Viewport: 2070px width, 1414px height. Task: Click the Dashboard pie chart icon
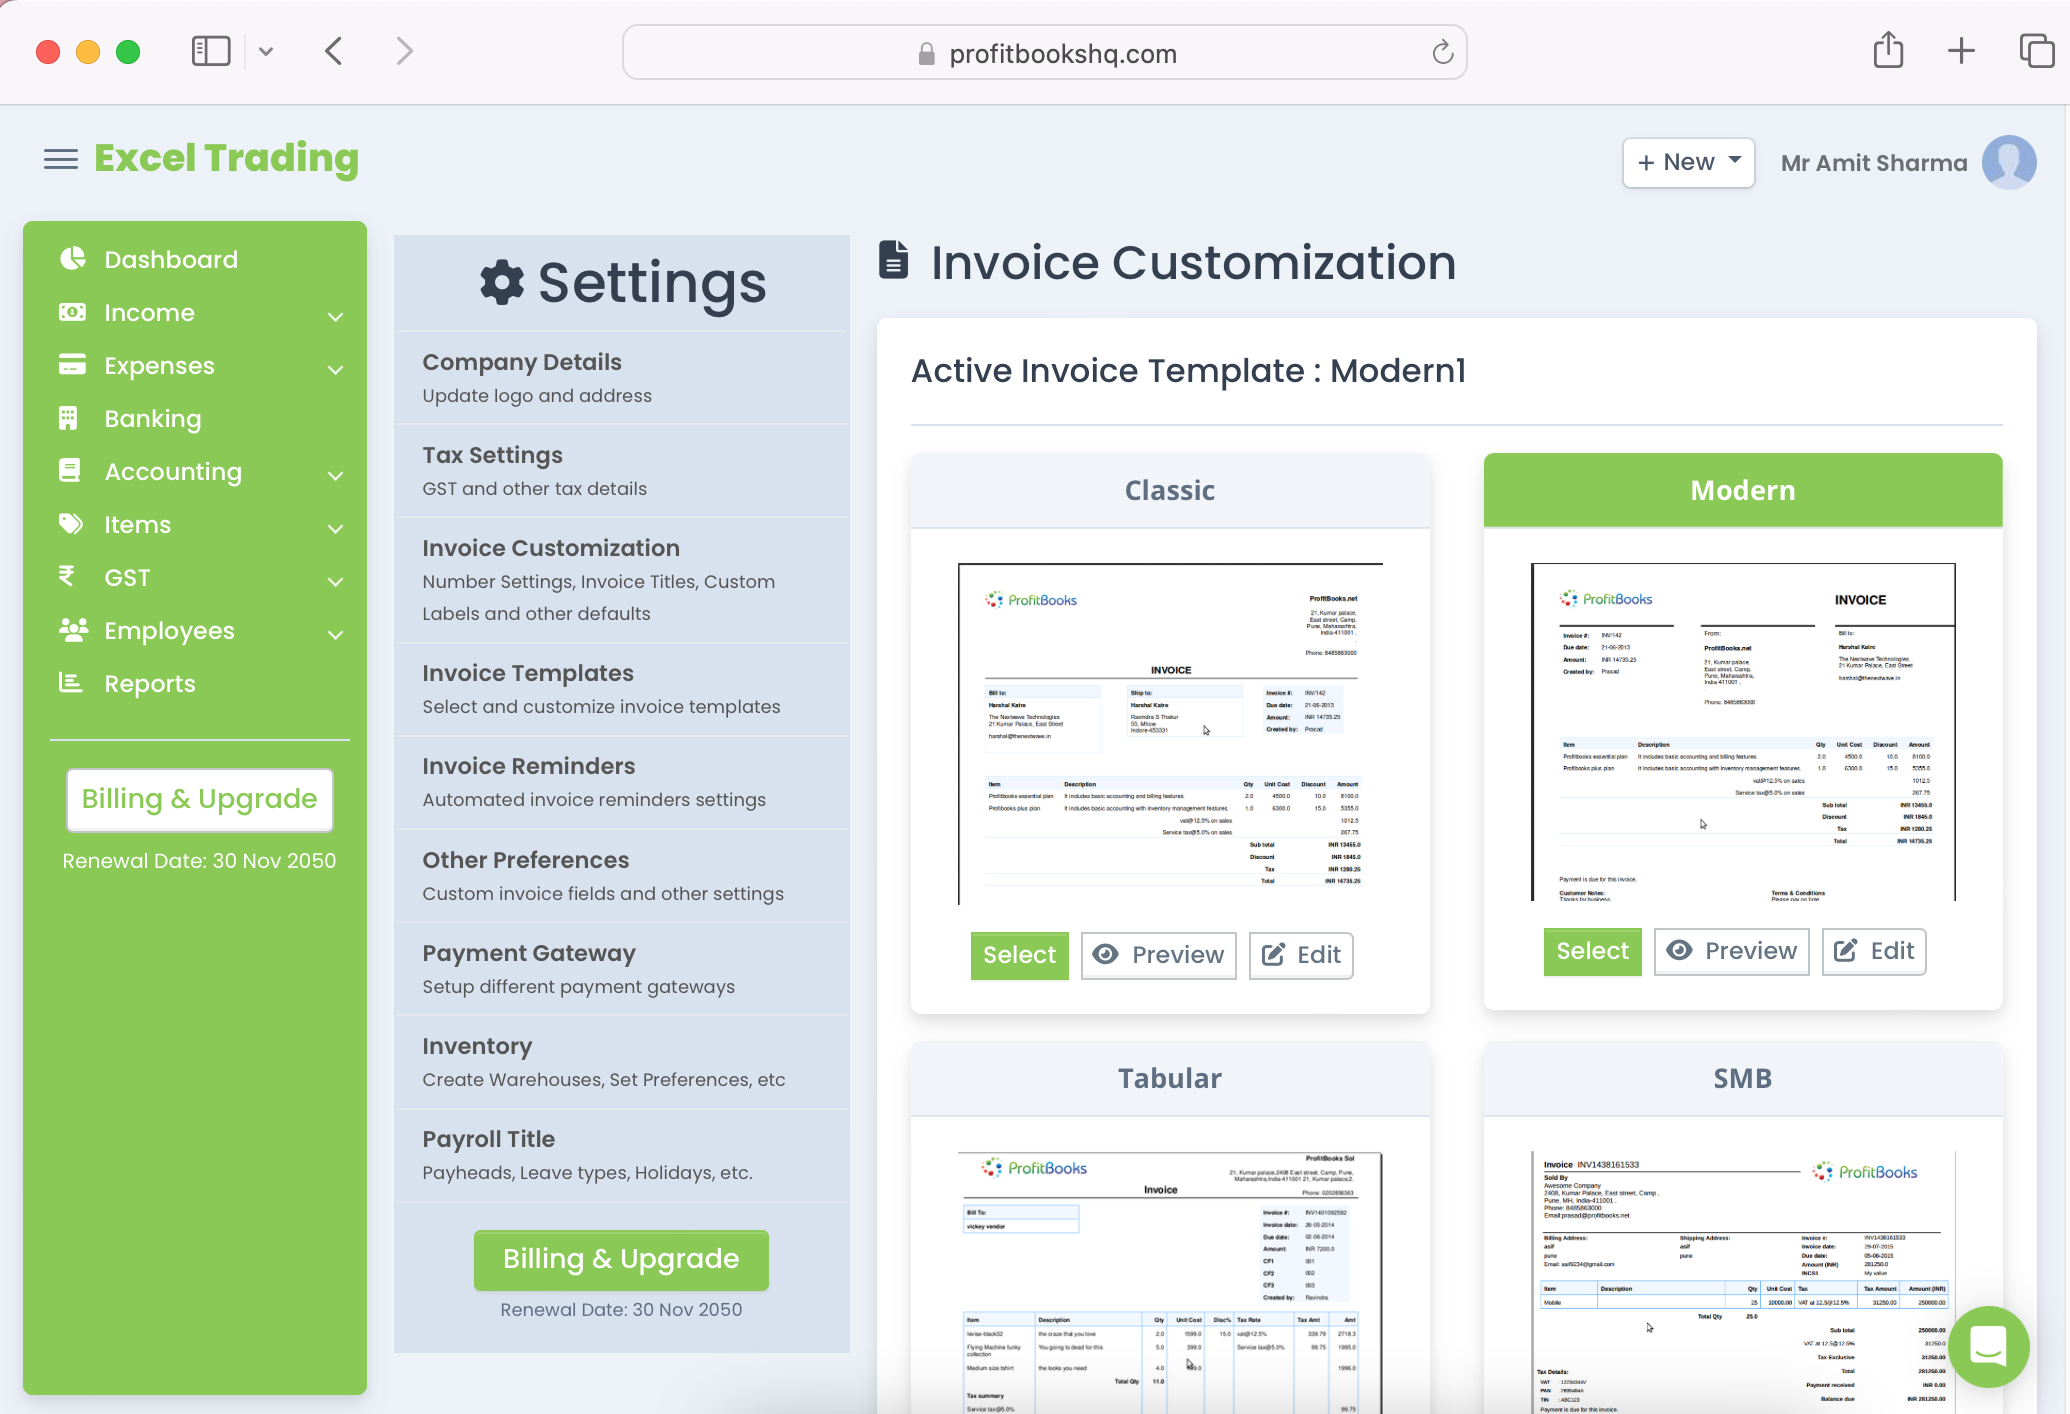[72, 259]
